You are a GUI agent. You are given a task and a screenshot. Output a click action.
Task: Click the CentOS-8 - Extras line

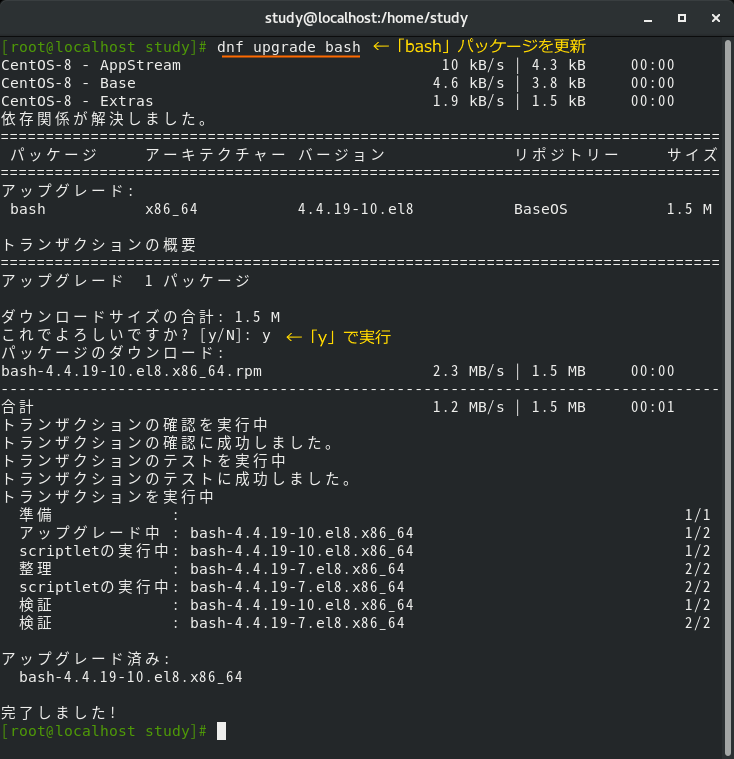(338, 101)
